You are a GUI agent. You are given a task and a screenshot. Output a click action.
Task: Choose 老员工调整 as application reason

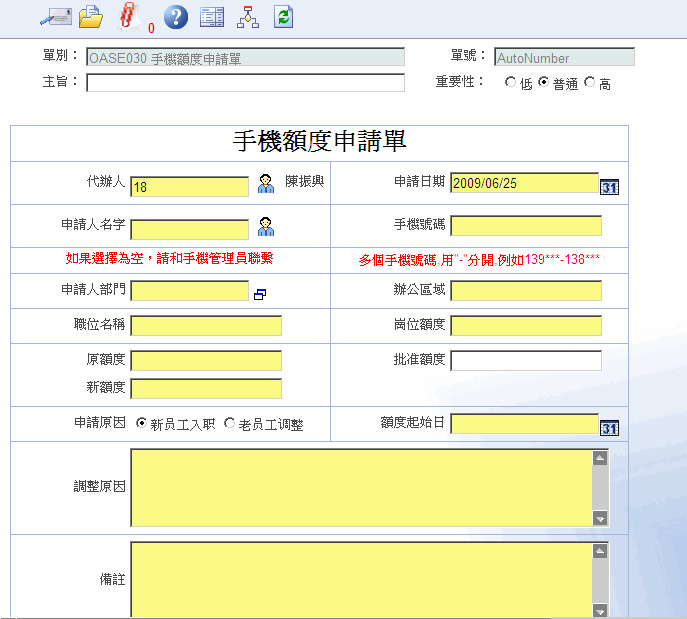[230, 423]
